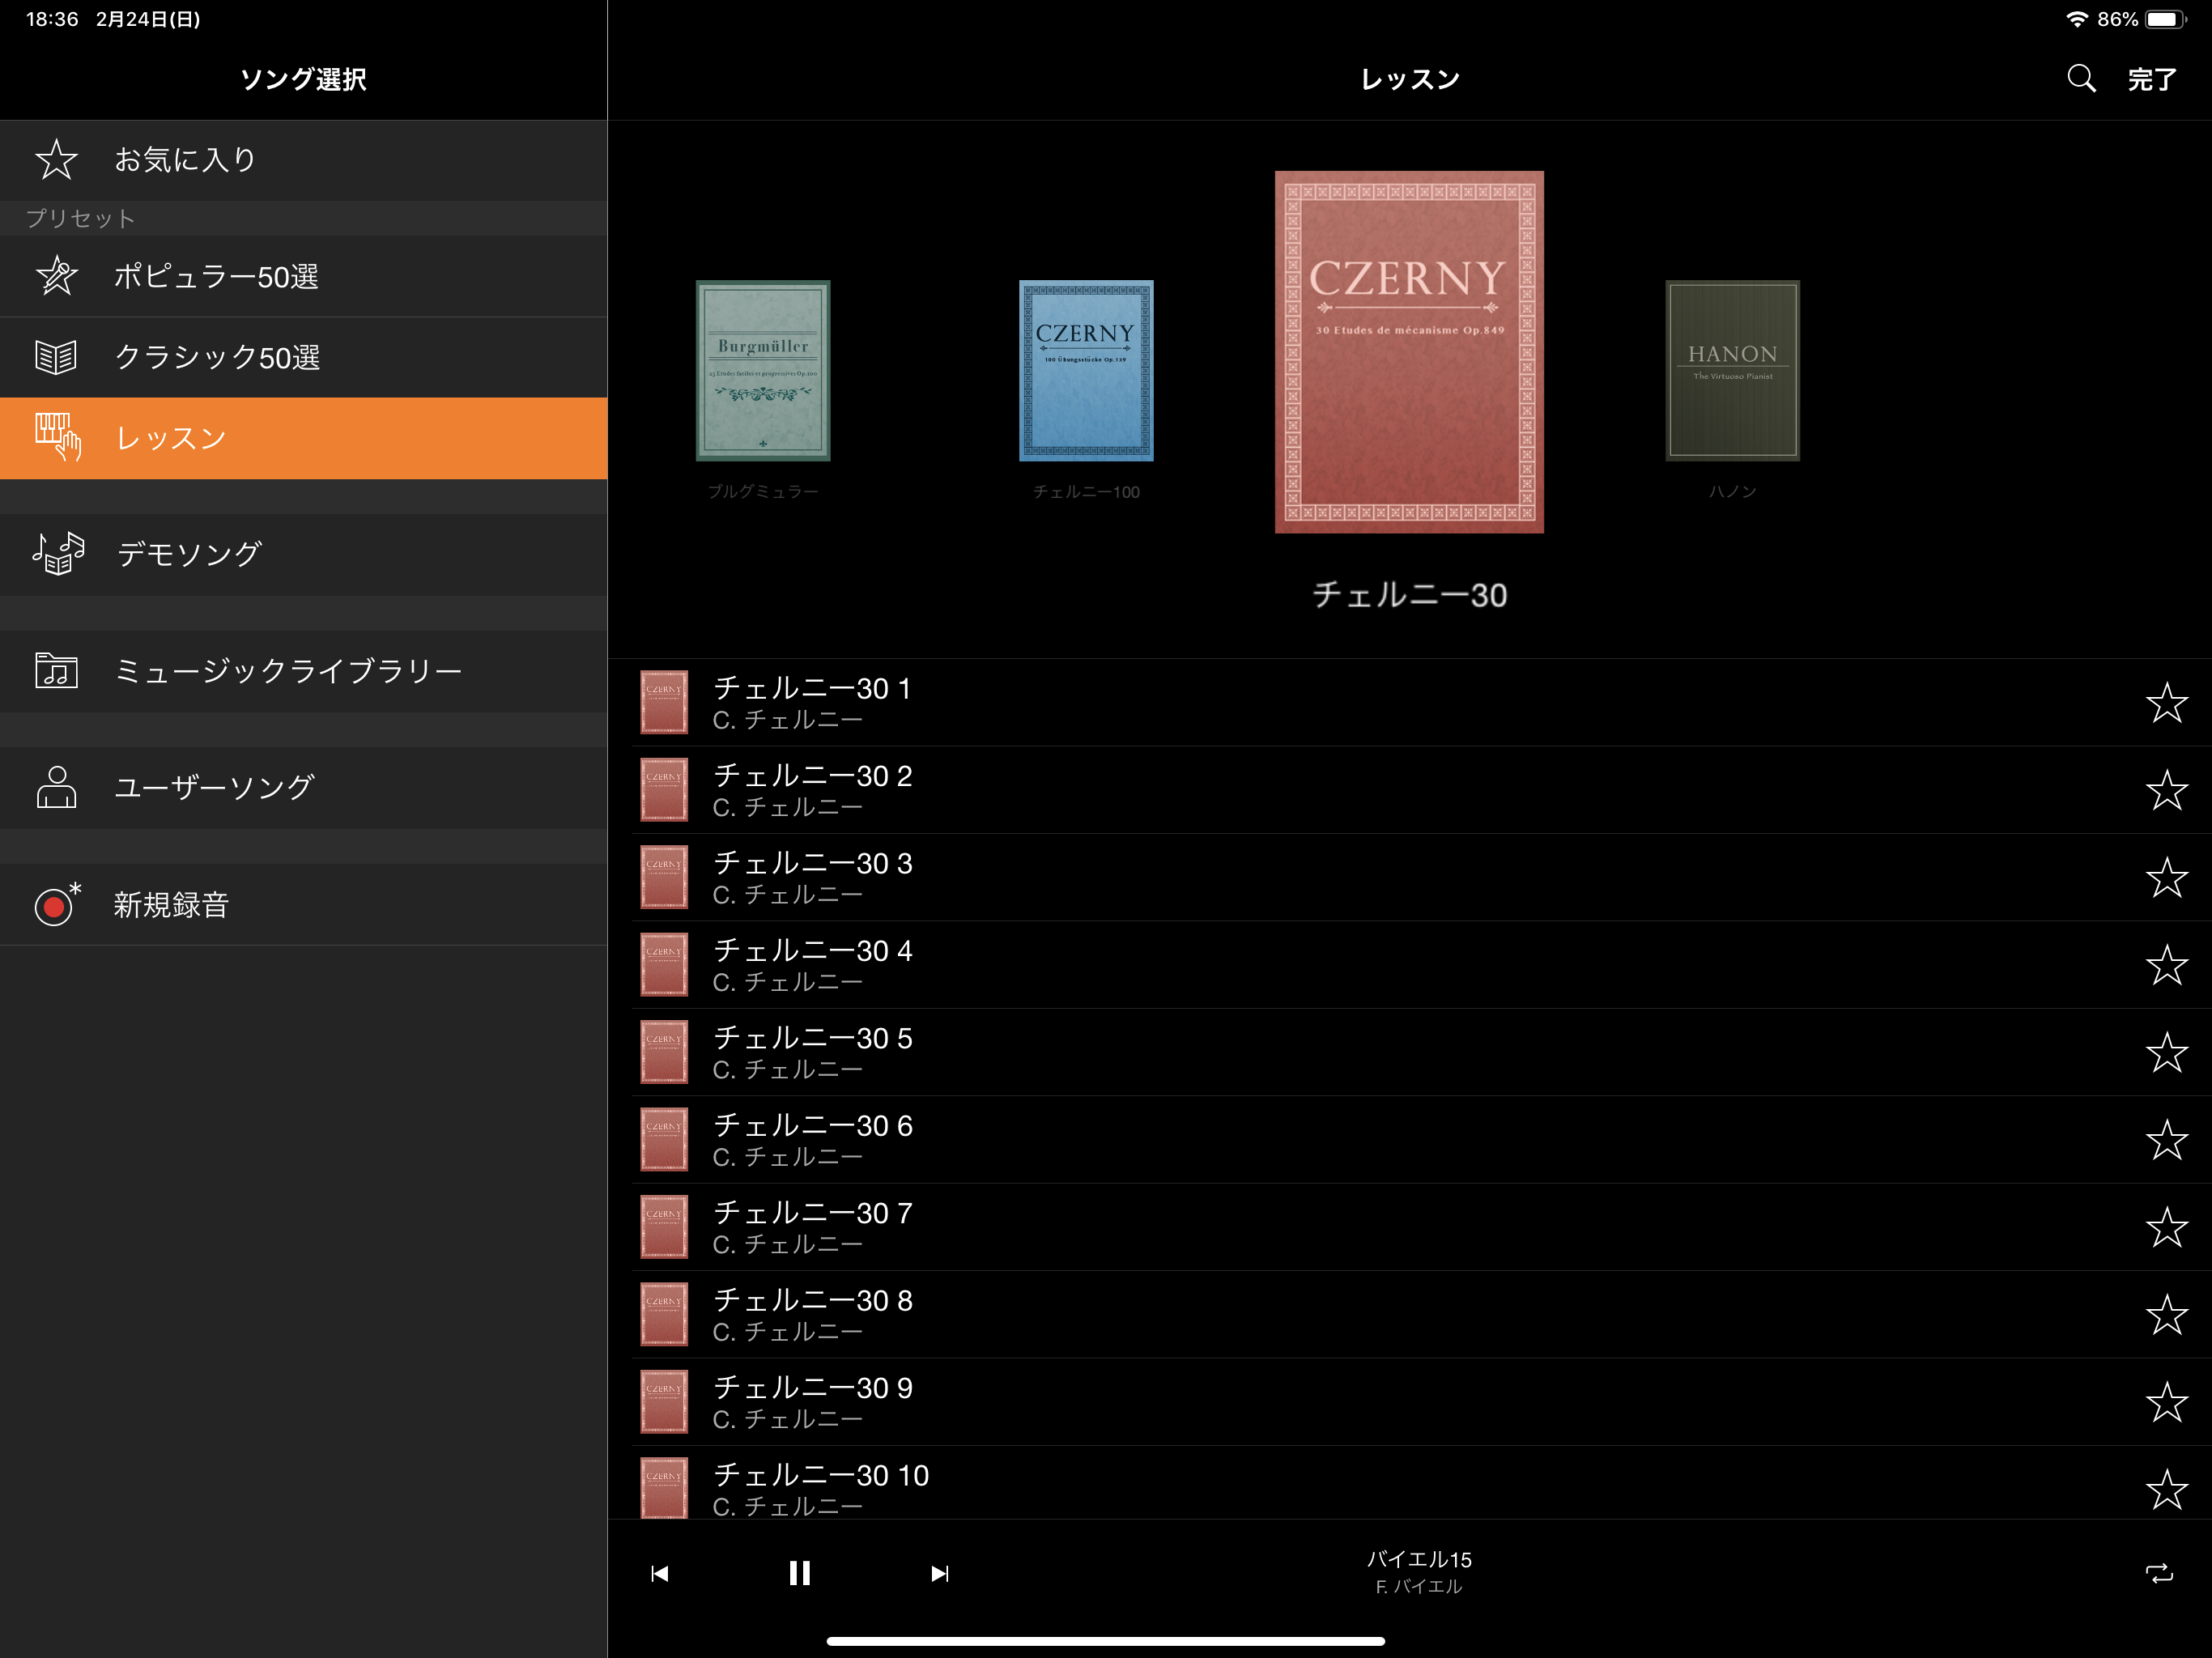Select クラシック50選 category
The height and width of the screenshot is (1658, 2212).
(303, 357)
